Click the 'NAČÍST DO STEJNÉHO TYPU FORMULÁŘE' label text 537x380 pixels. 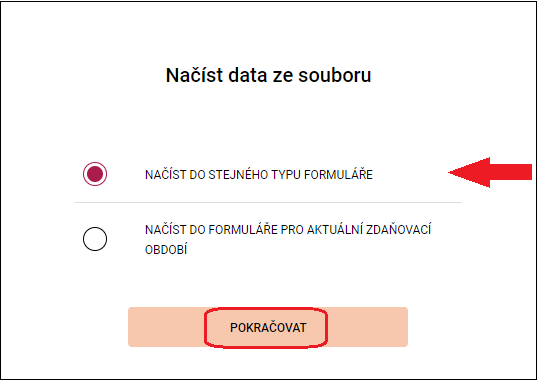point(259,175)
